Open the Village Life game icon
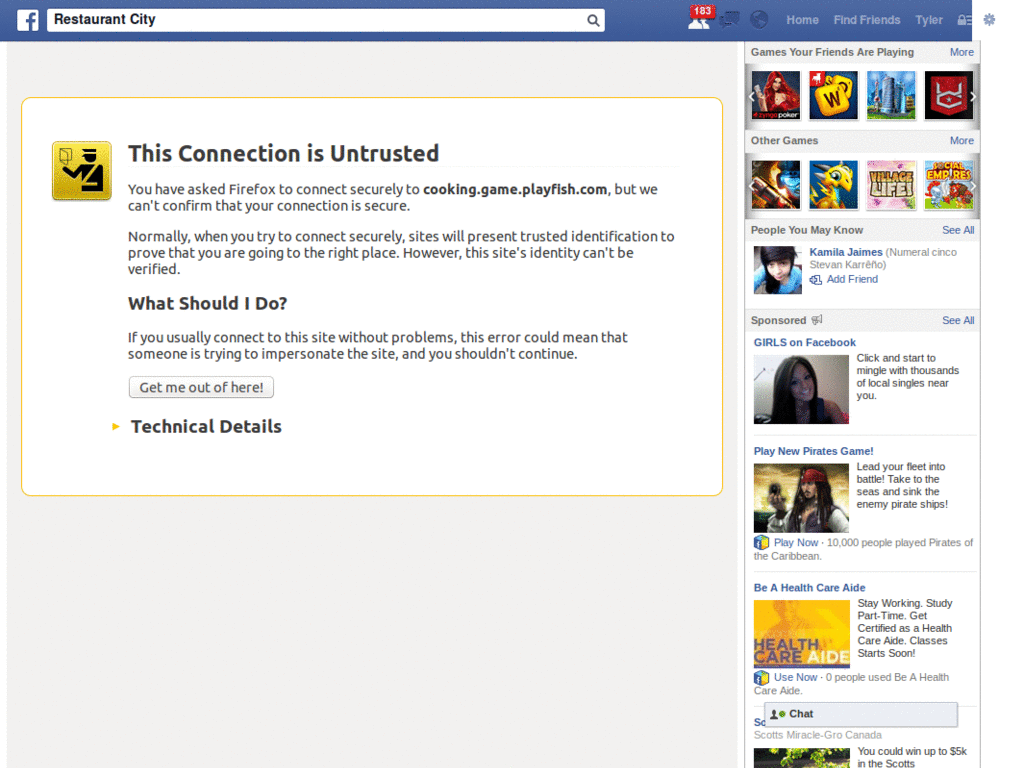 tap(891, 185)
